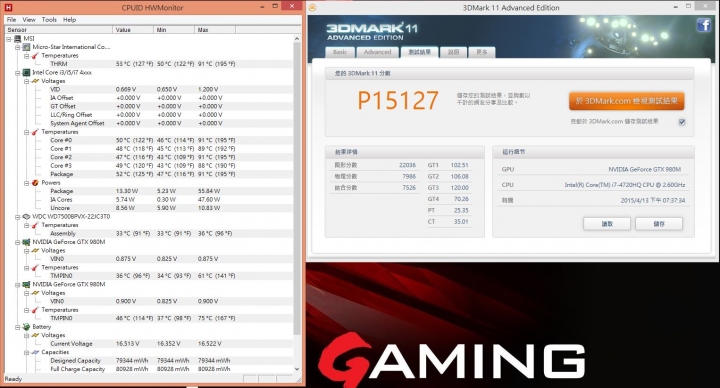720x388 pixels.
Task: Click the first NVIDIA GeForce GTX 980M card icon
Action: point(26,242)
